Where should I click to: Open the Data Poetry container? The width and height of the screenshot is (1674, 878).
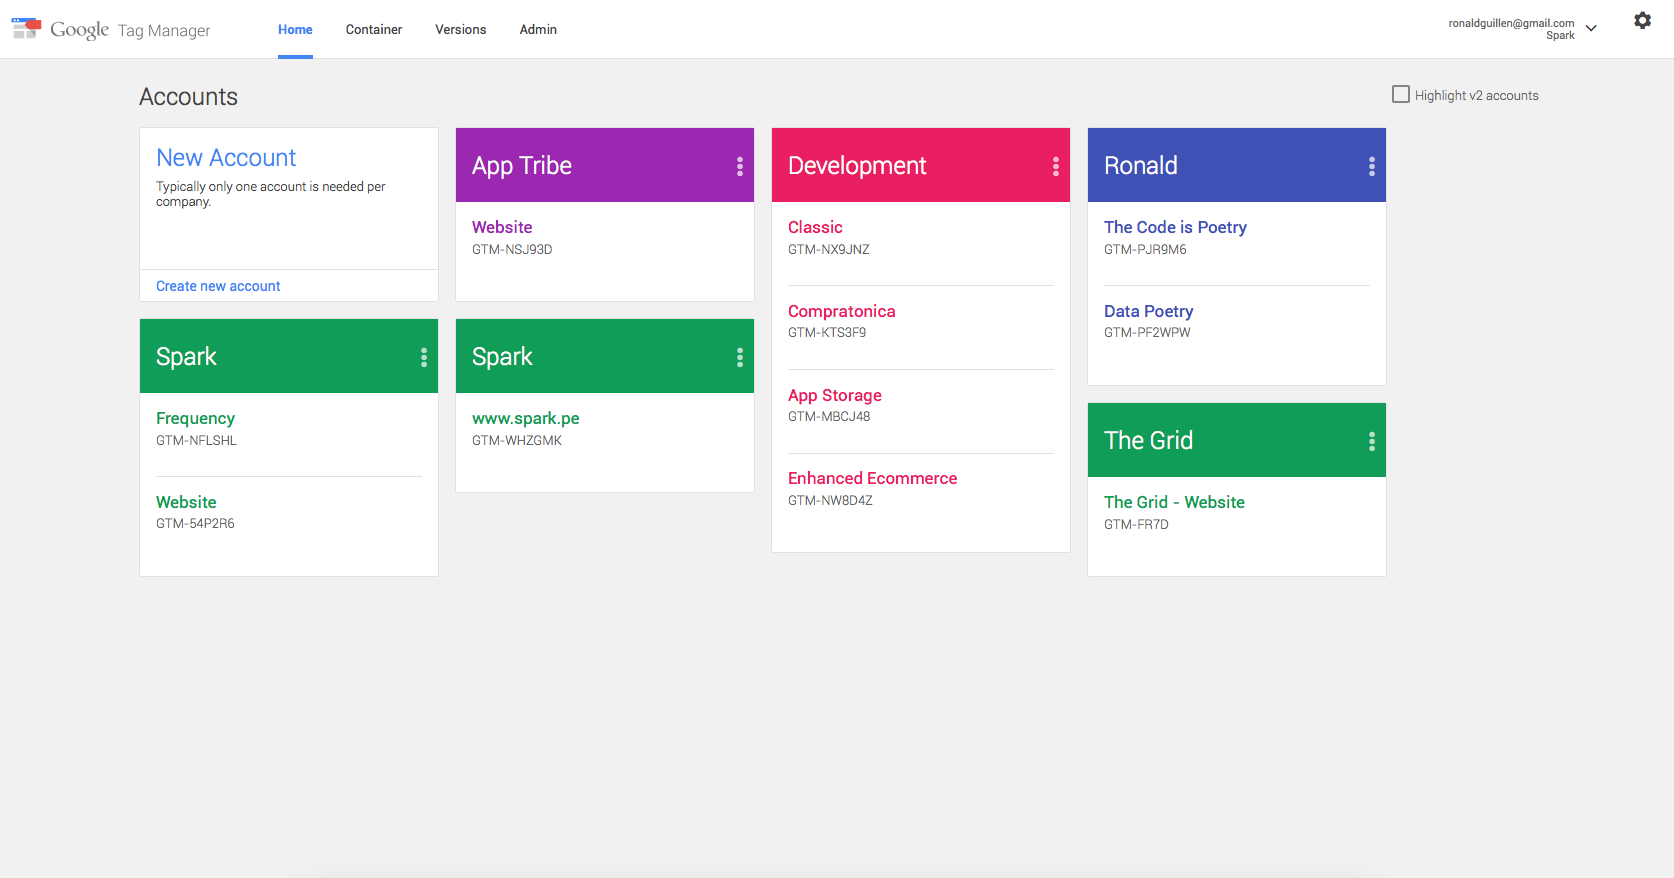(1148, 311)
